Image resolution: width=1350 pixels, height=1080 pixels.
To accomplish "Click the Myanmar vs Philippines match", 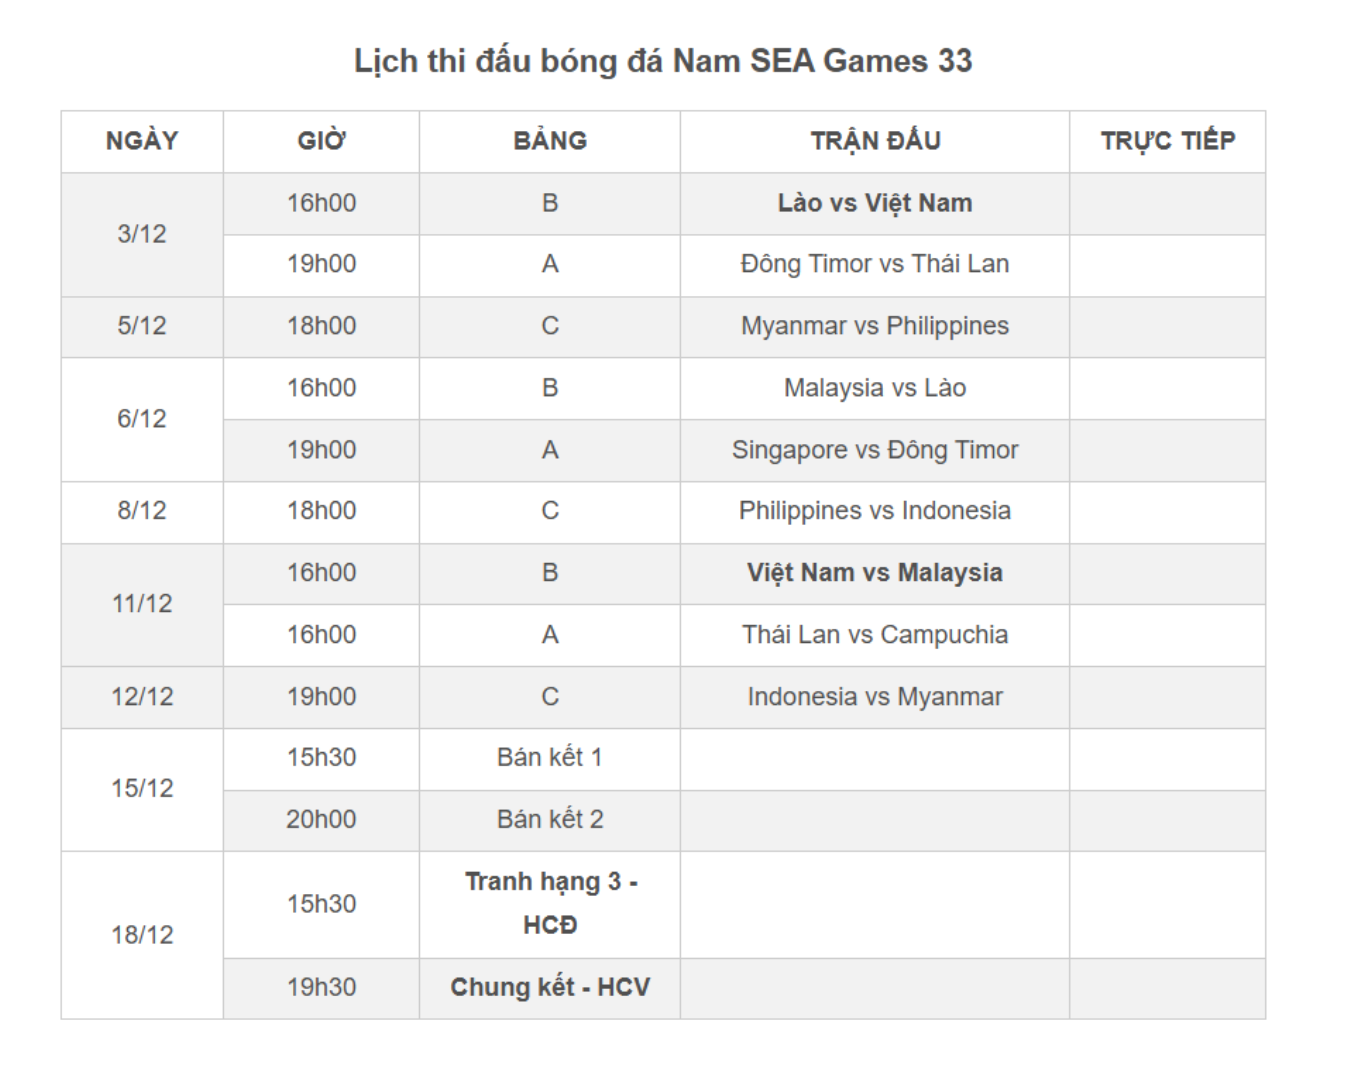I will pyautogui.click(x=875, y=326).
